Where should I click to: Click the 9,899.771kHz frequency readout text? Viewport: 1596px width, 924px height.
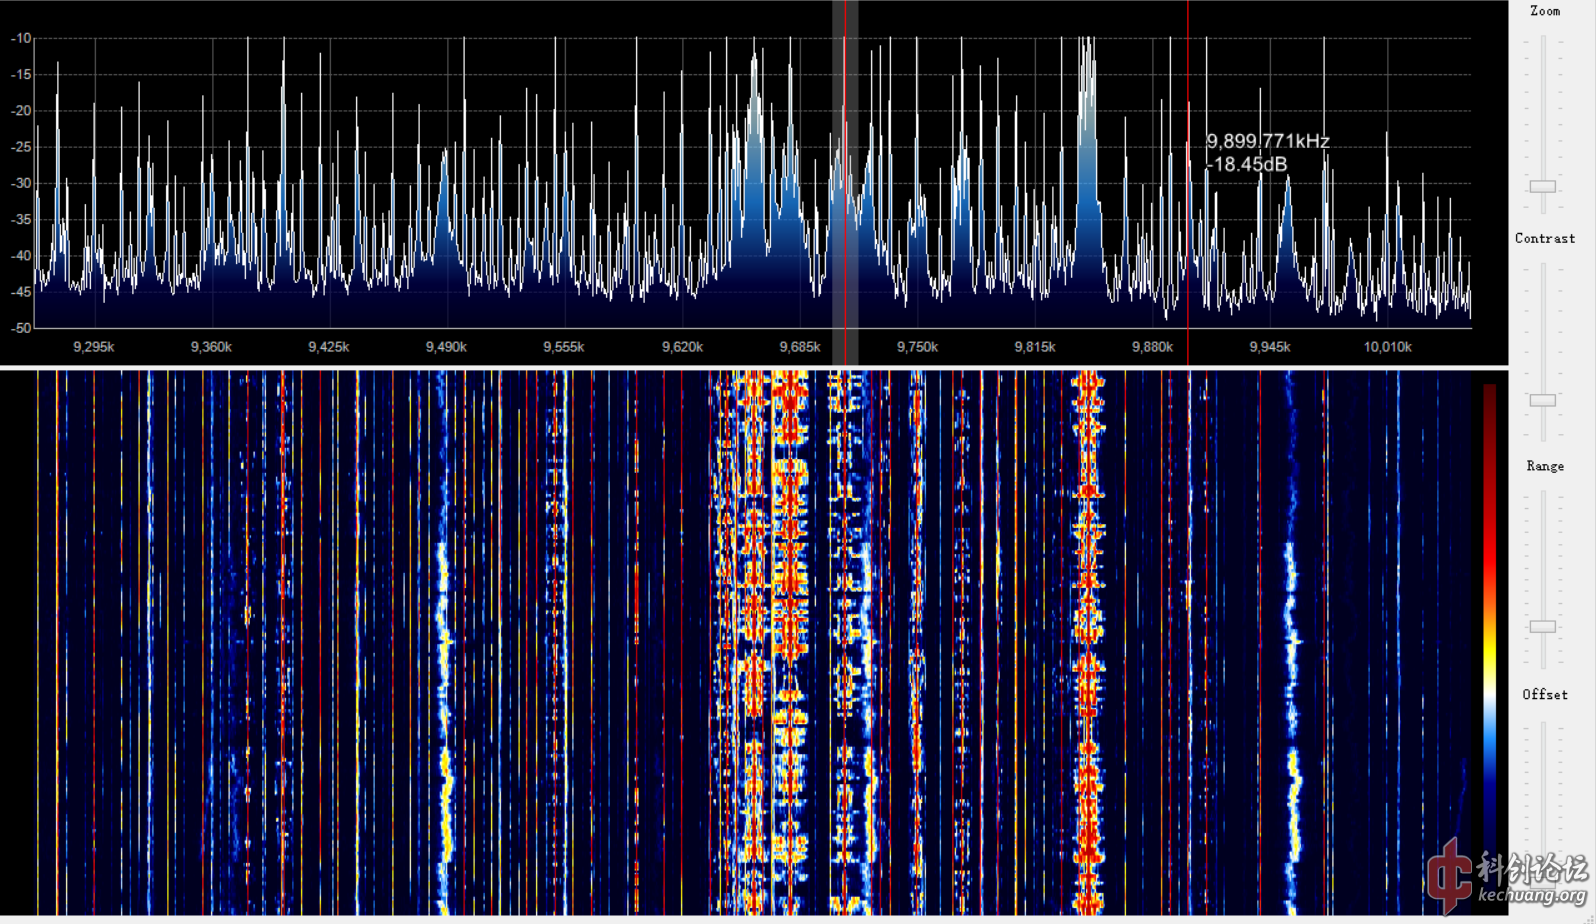click(x=1267, y=142)
